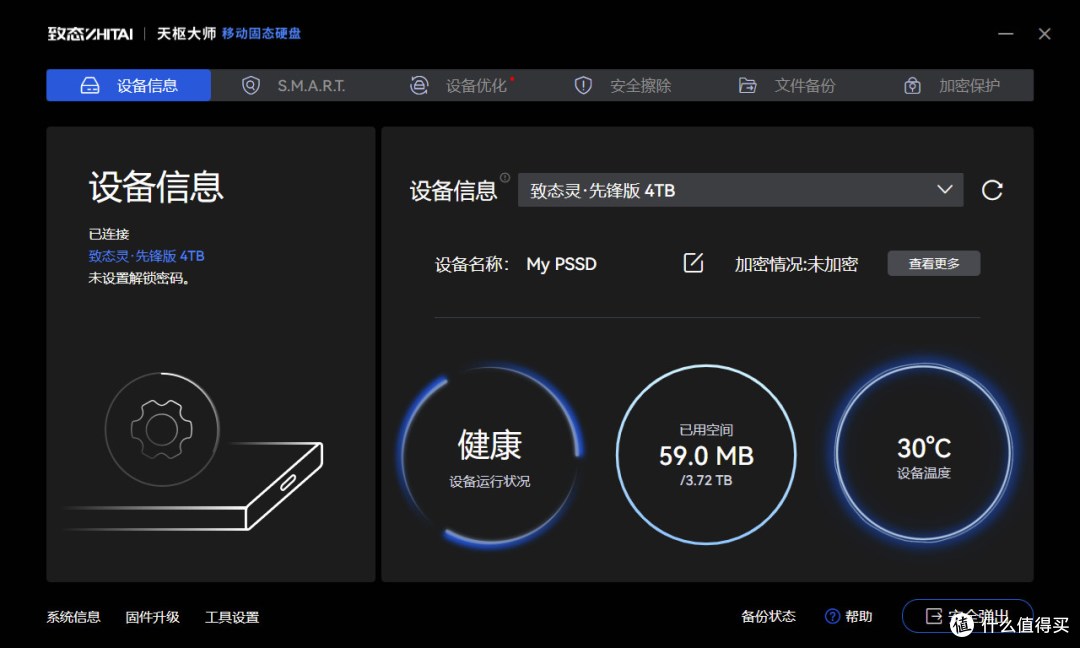Click the gear settings icon in left panel
This screenshot has width=1080, height=648.
tap(162, 430)
